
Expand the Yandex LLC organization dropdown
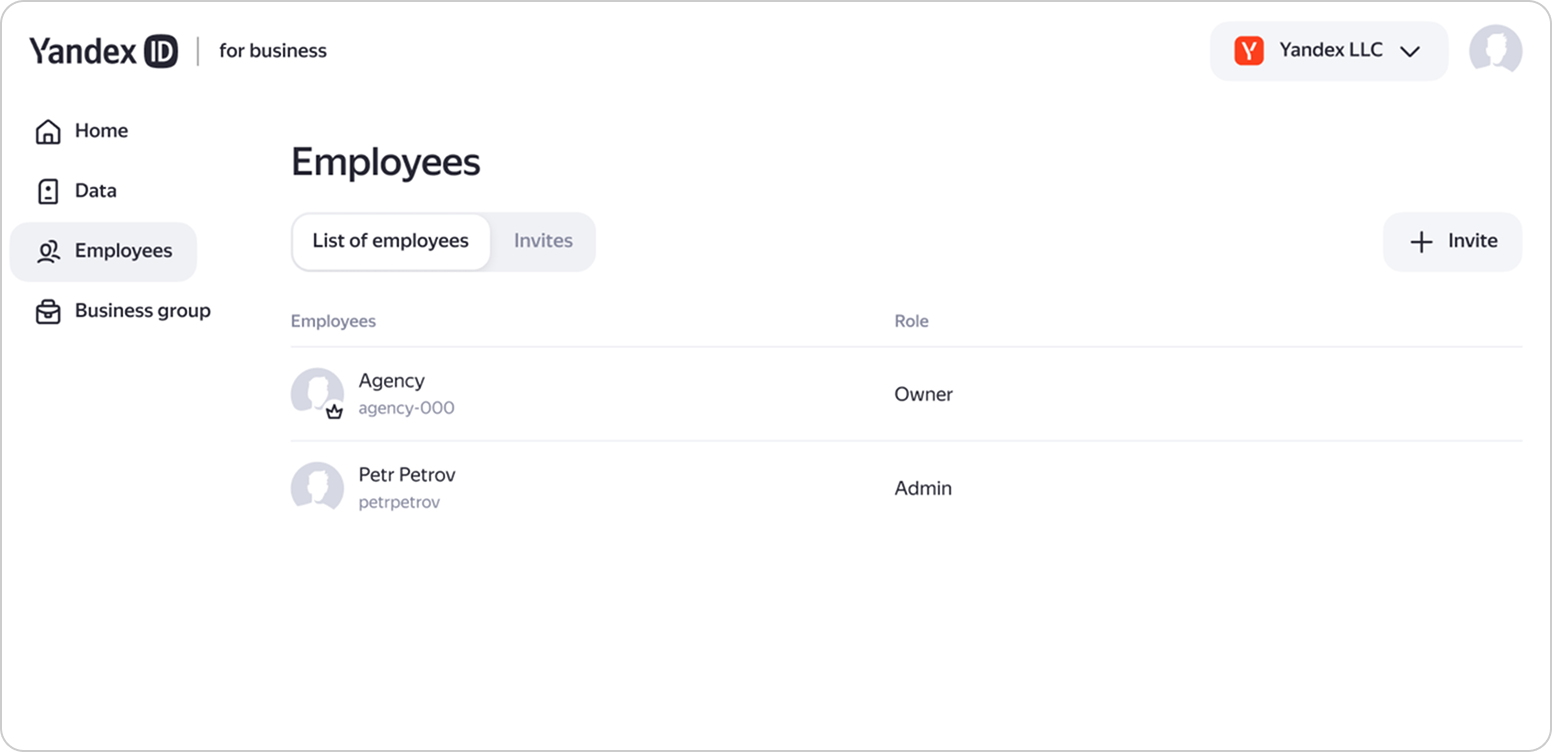pyautogui.click(x=1328, y=51)
